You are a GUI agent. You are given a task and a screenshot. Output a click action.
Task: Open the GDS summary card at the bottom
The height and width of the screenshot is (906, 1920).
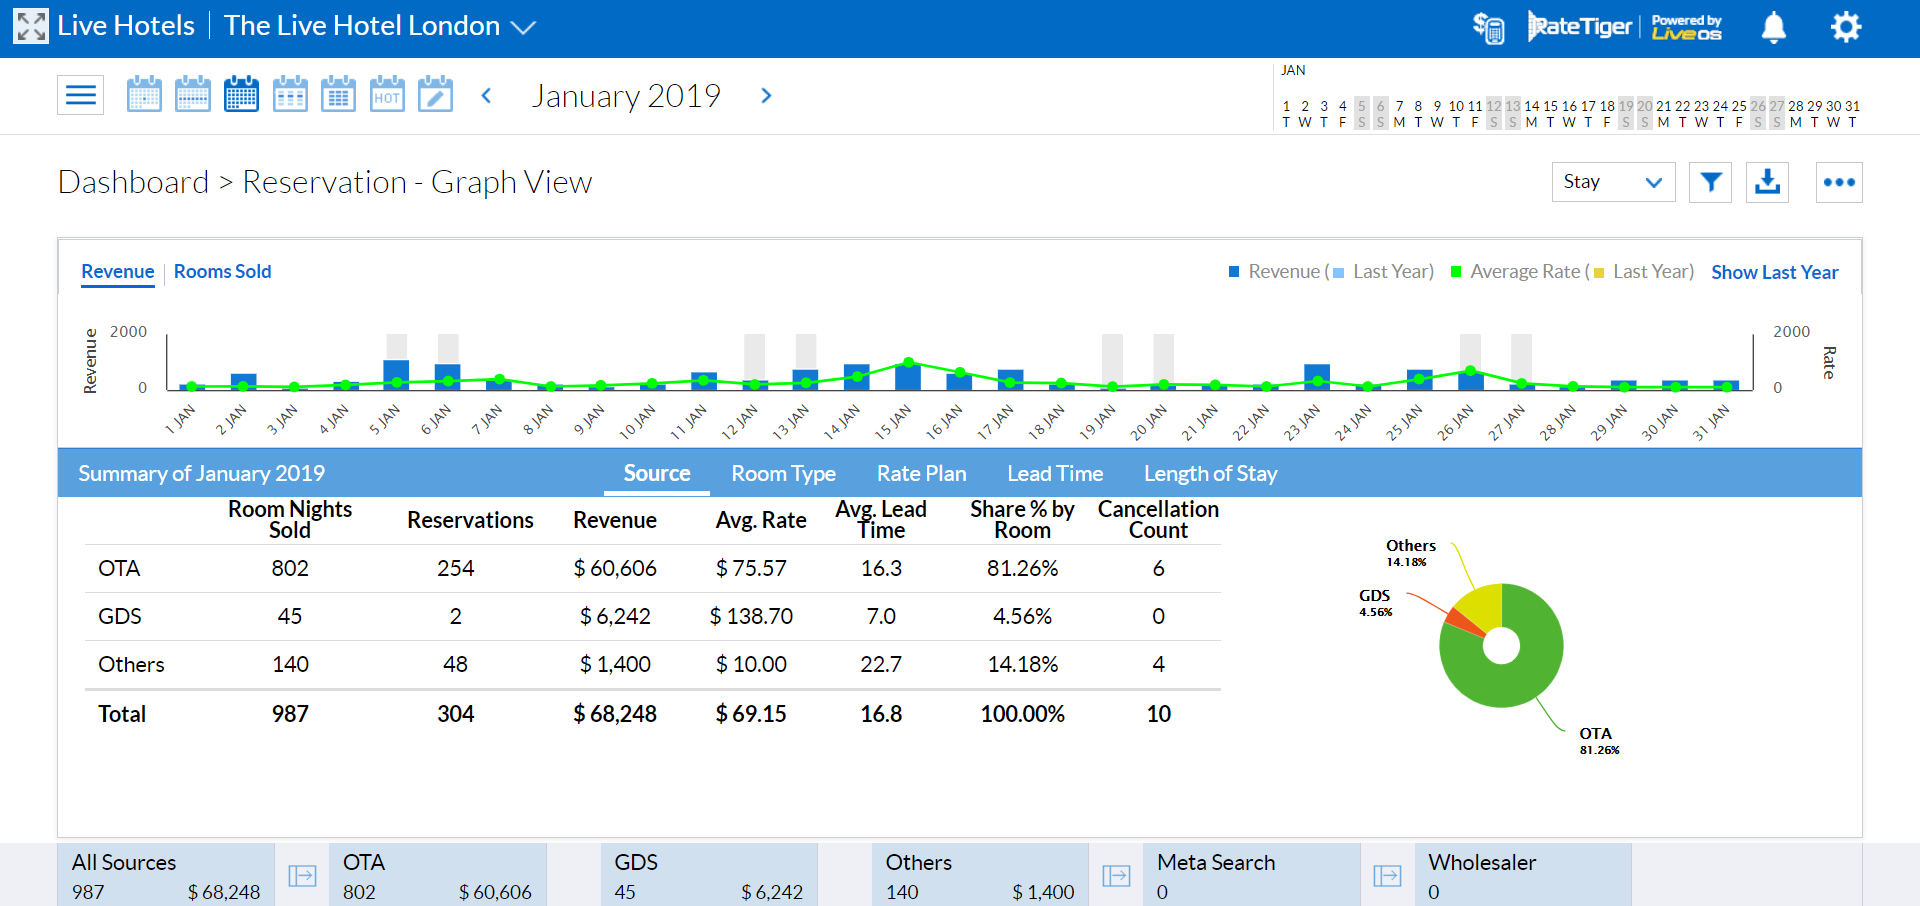click(709, 875)
